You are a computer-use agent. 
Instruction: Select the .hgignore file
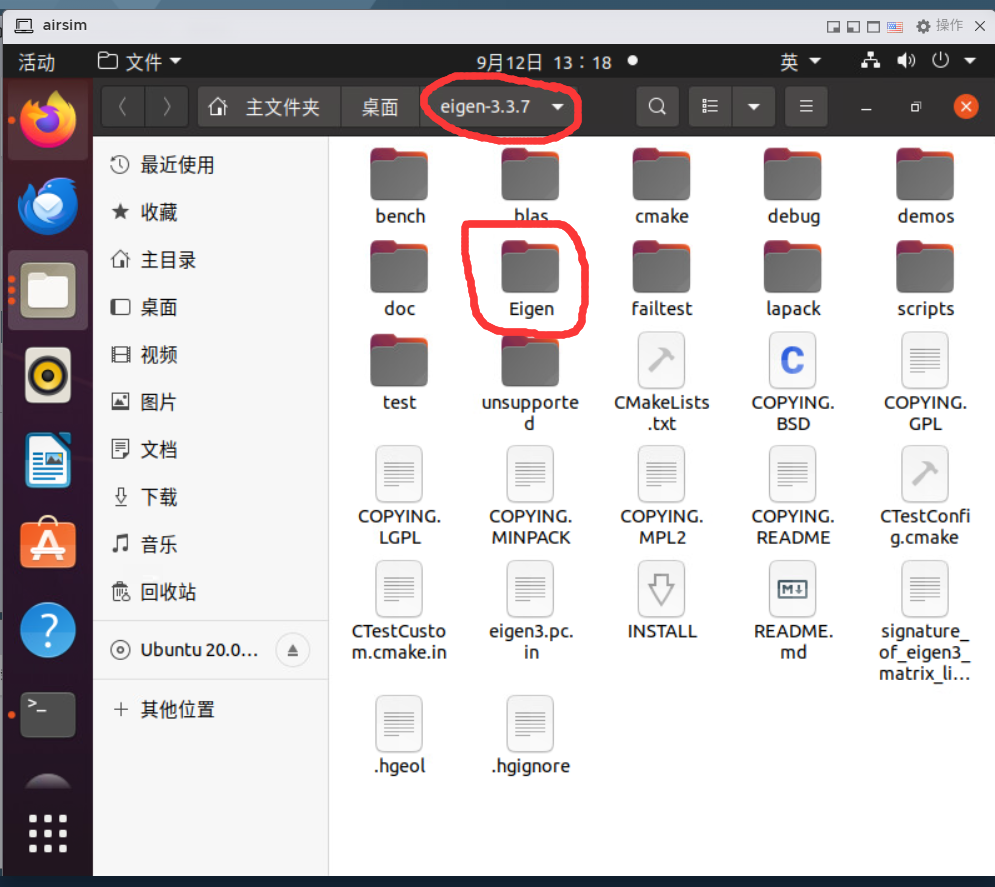(530, 735)
